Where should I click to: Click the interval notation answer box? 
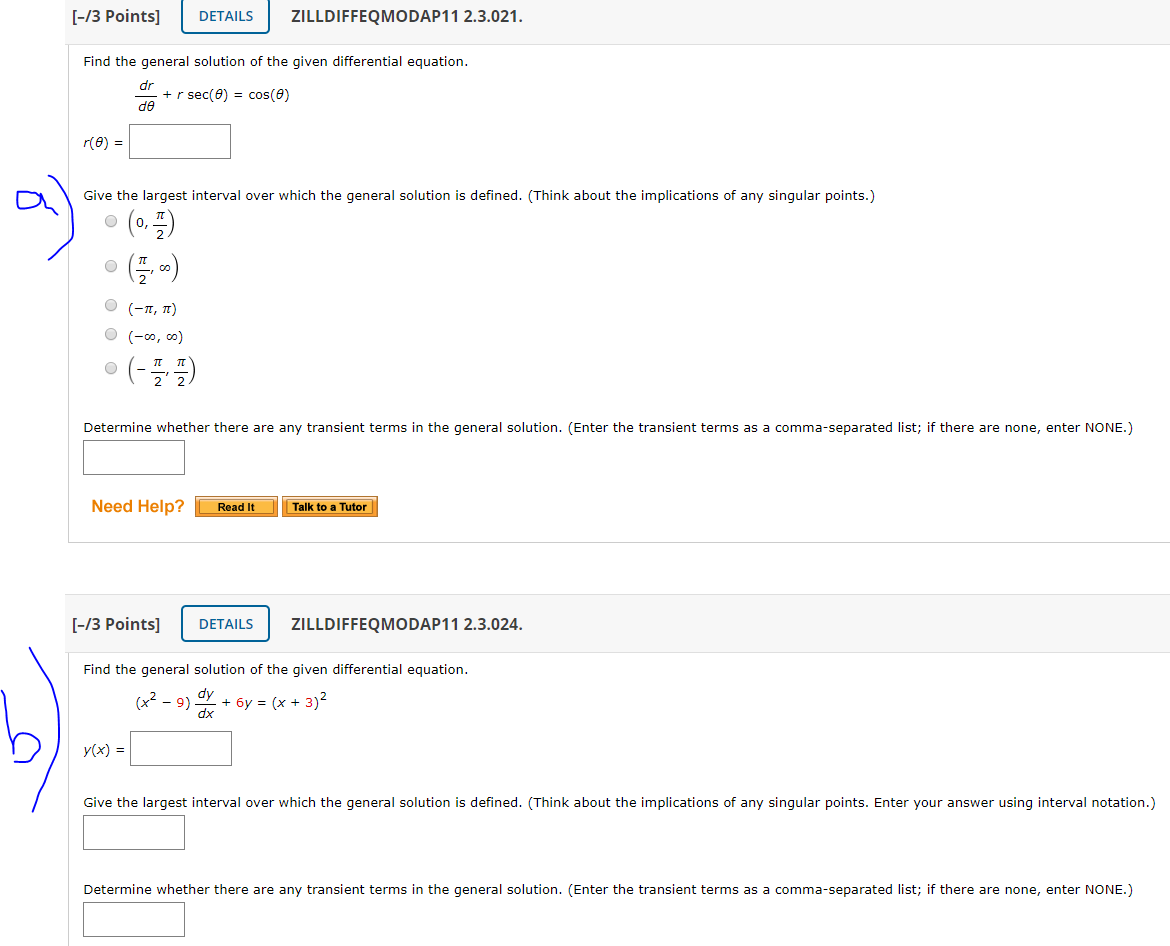tap(133, 832)
